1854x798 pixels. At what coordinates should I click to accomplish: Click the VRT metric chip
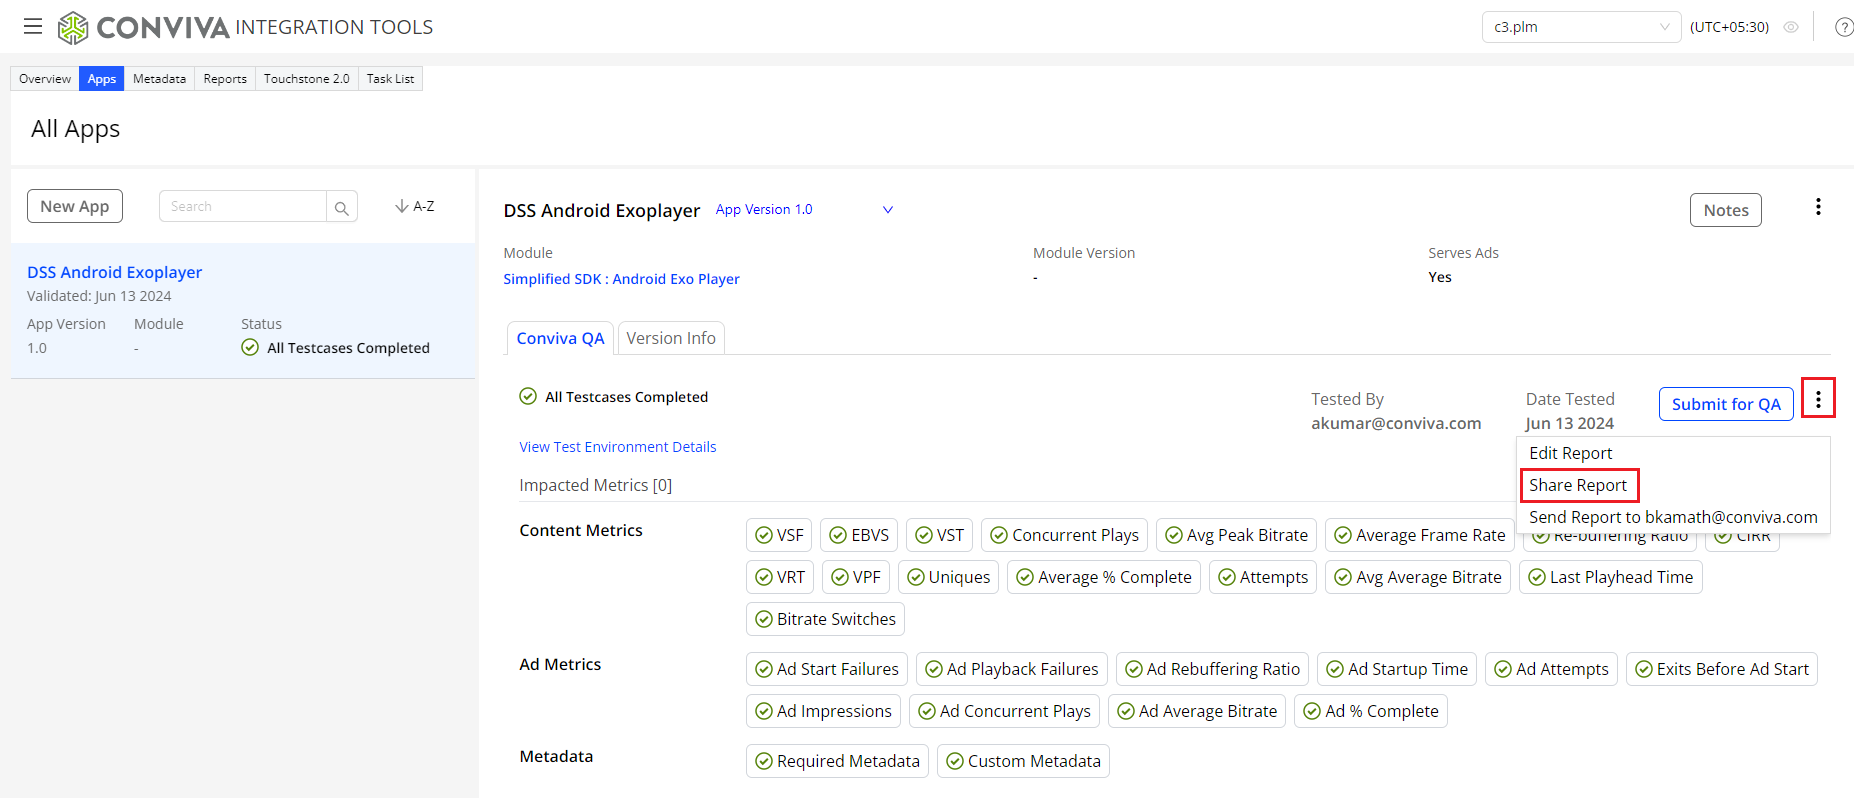tap(780, 577)
